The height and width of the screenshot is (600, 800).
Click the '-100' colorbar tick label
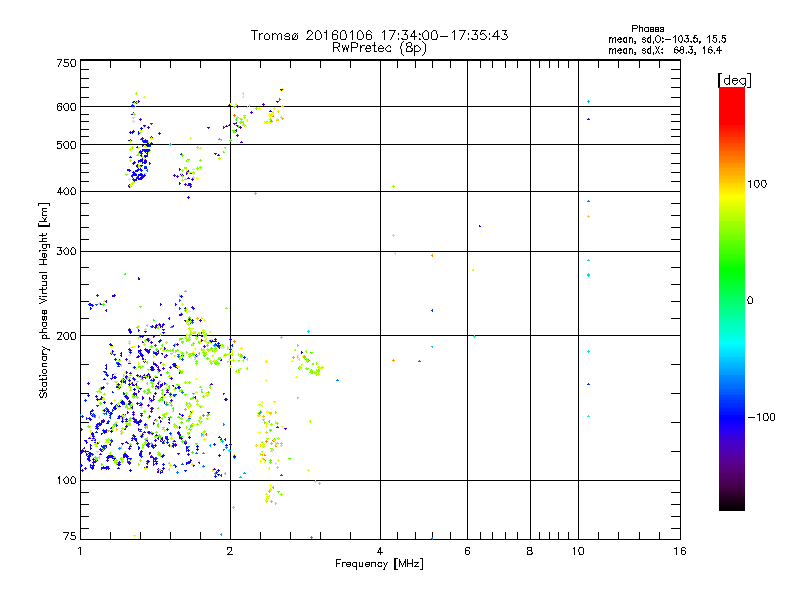click(762, 417)
